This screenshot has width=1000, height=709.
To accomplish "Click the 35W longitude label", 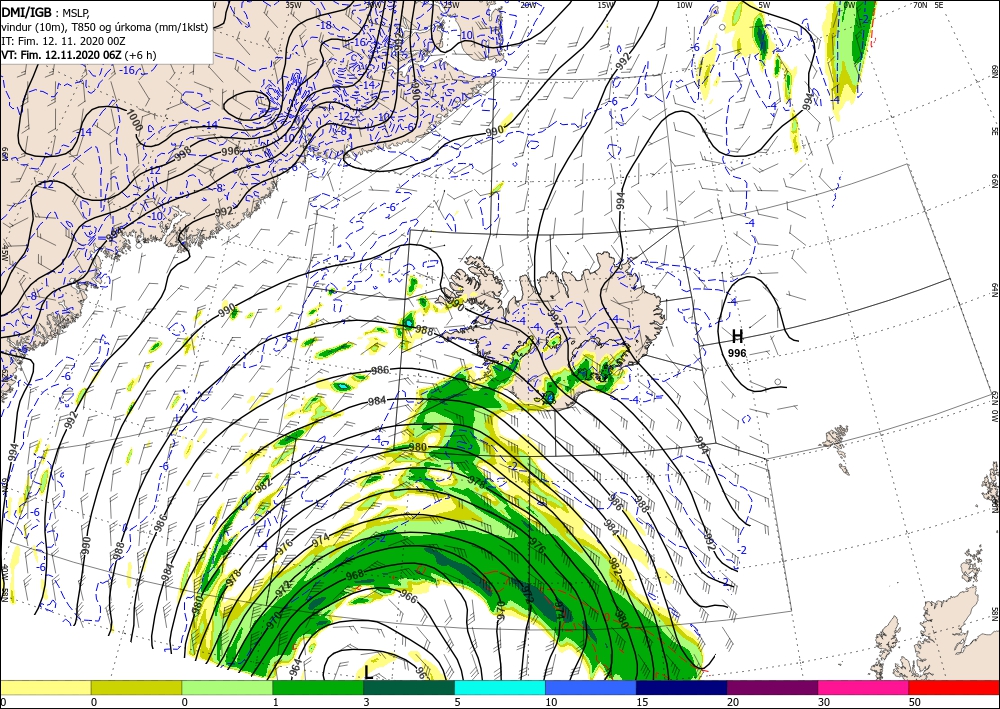I will [293, 4].
